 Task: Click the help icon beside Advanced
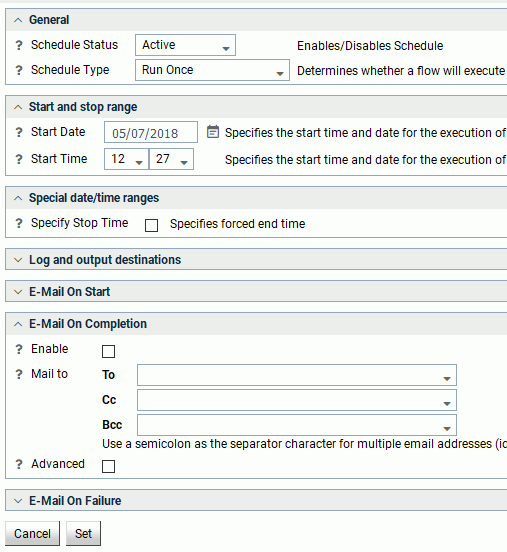tap(19, 464)
